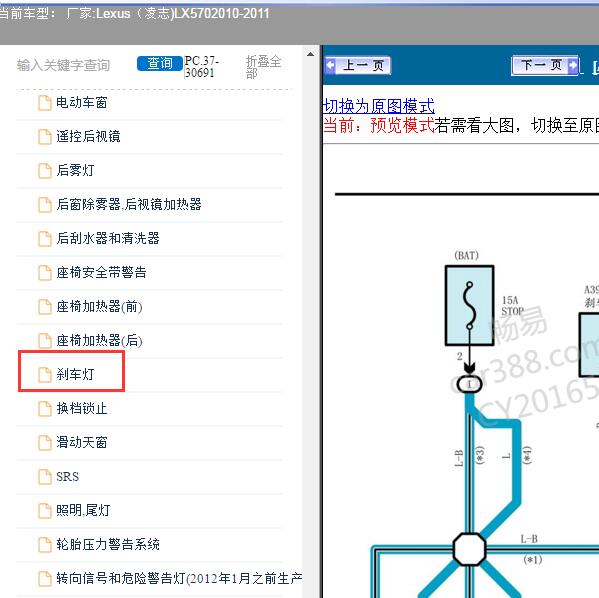Open 座椅安全带警告 entry
The image size is (599, 598).
click(x=101, y=272)
